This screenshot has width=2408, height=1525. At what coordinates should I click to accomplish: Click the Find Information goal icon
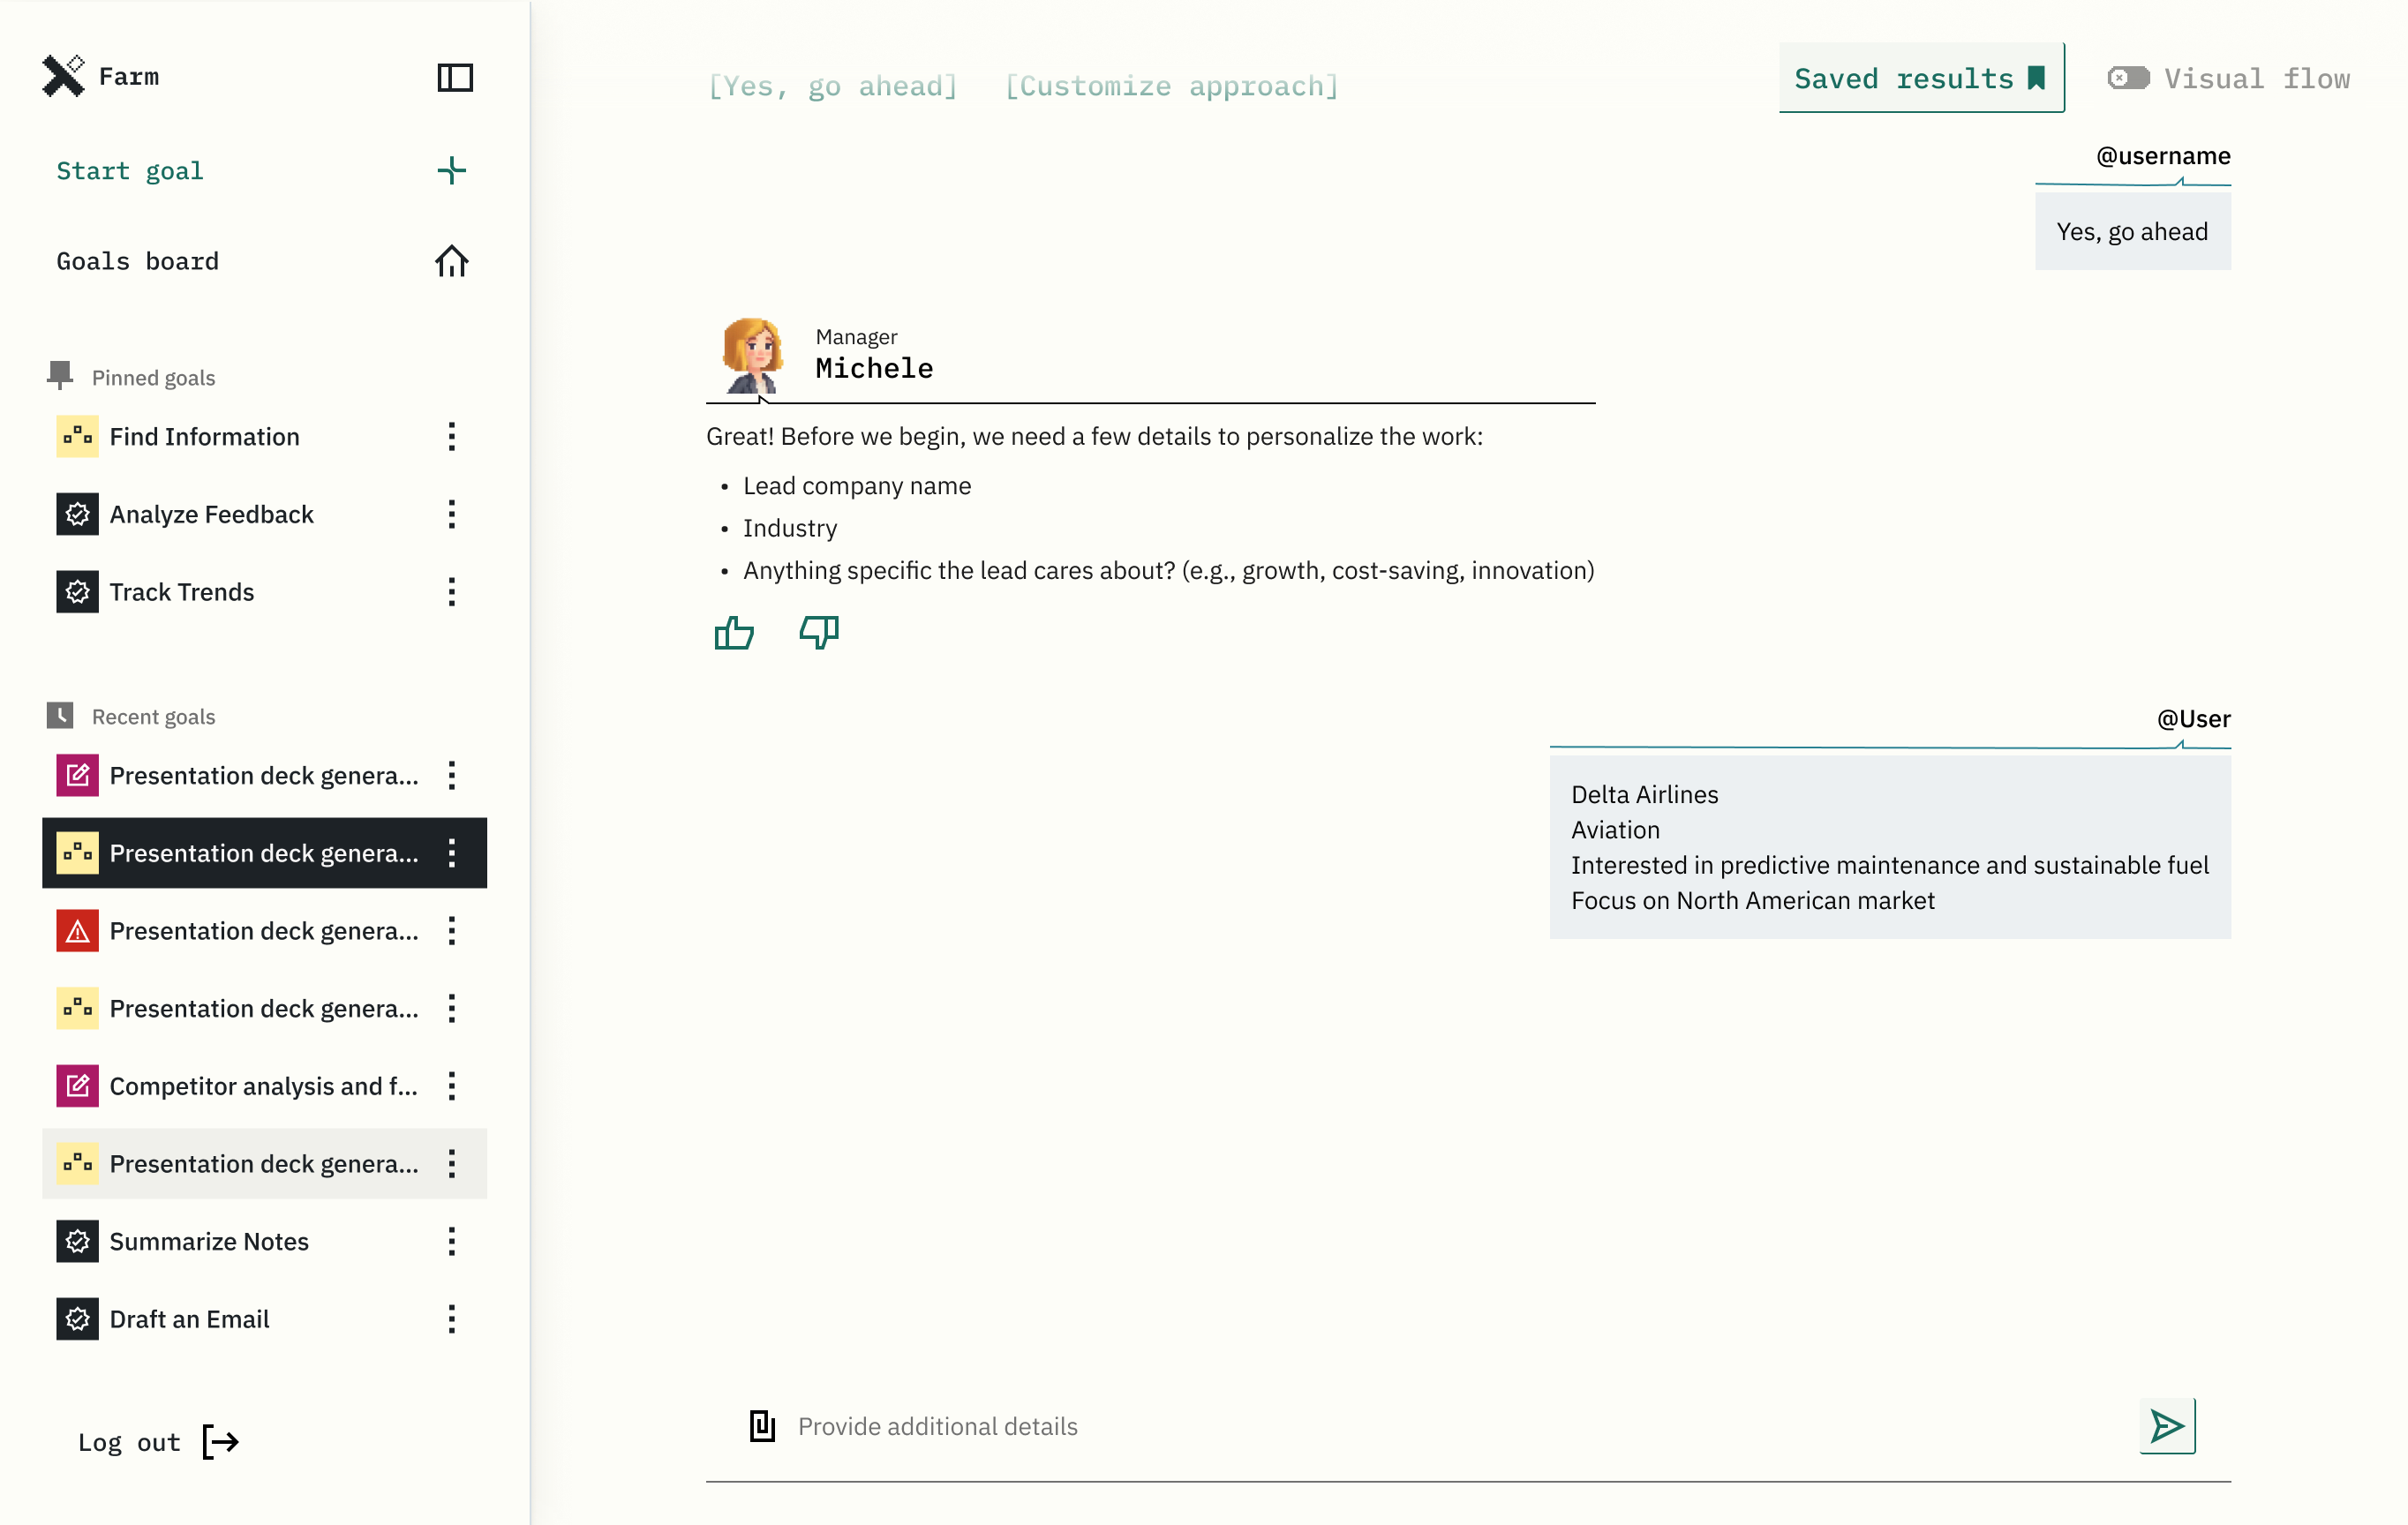click(x=77, y=436)
